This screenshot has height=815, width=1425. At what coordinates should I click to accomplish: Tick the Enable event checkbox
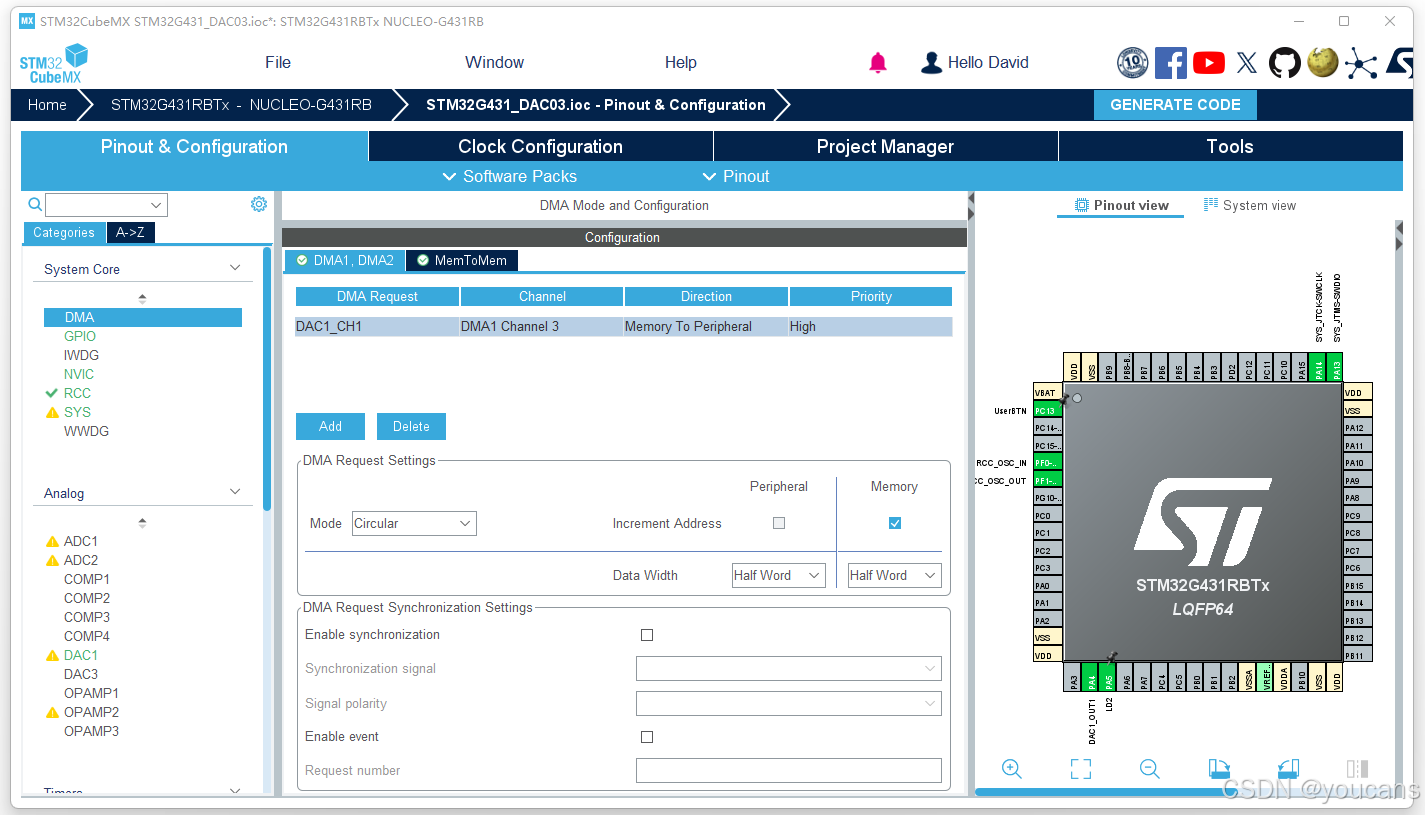tap(647, 737)
